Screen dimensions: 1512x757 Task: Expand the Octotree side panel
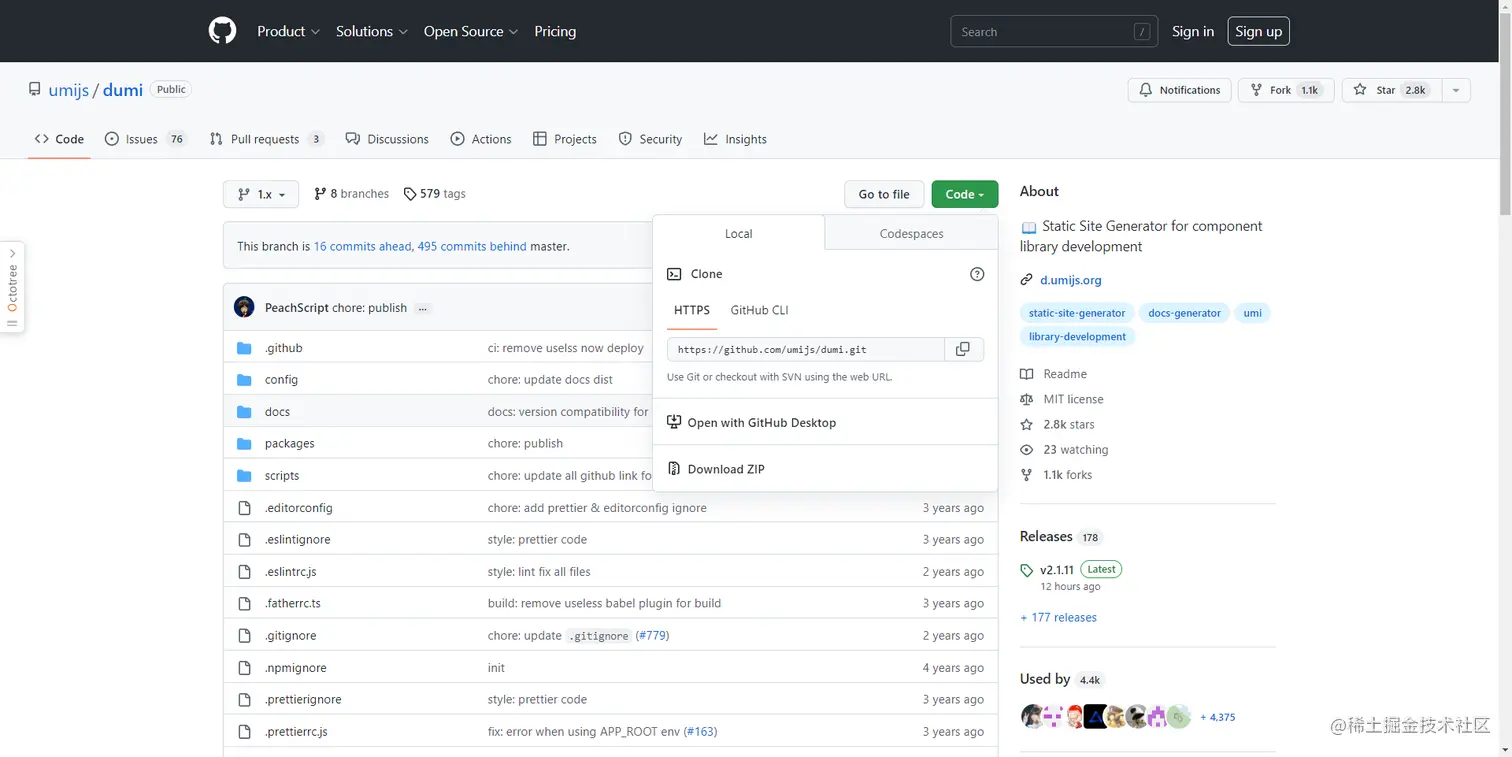coord(12,288)
